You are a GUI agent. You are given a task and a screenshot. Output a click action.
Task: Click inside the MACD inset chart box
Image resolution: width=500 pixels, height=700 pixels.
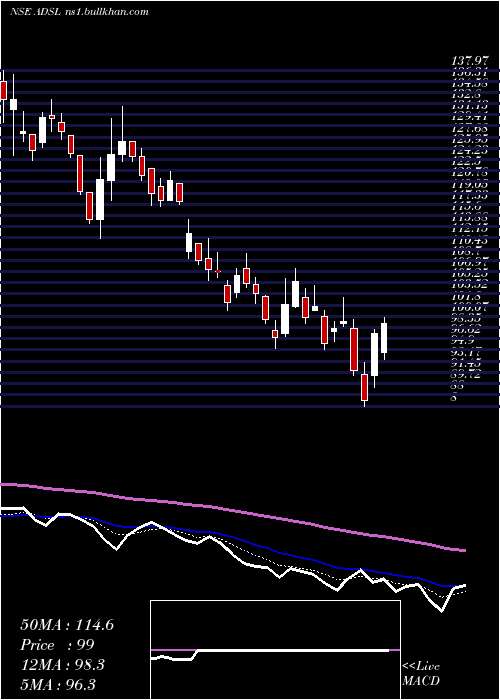275,650
